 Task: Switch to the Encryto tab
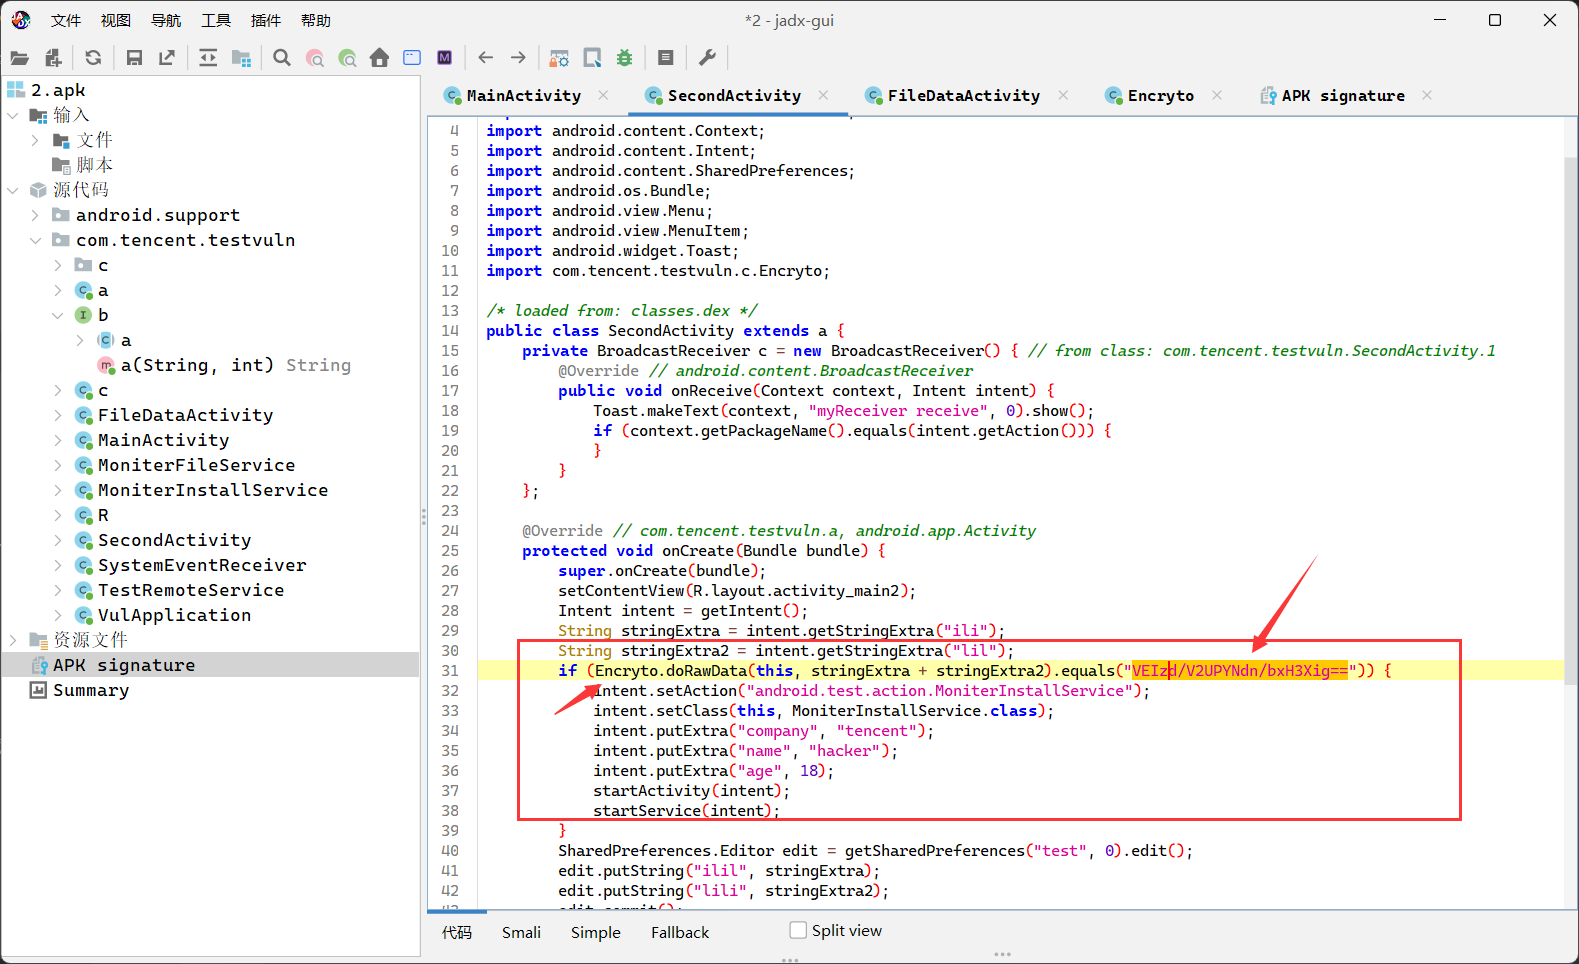[x=1150, y=95]
